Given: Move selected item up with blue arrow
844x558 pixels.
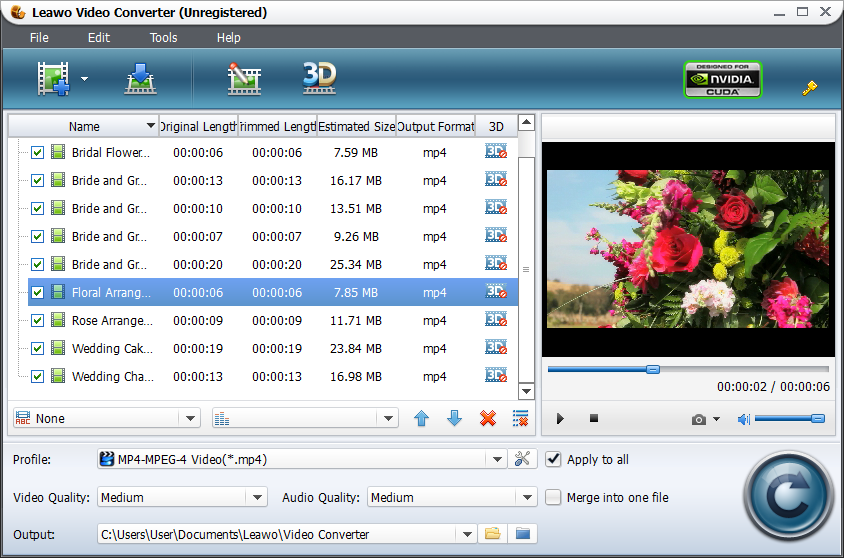Looking at the screenshot, I should point(421,418).
